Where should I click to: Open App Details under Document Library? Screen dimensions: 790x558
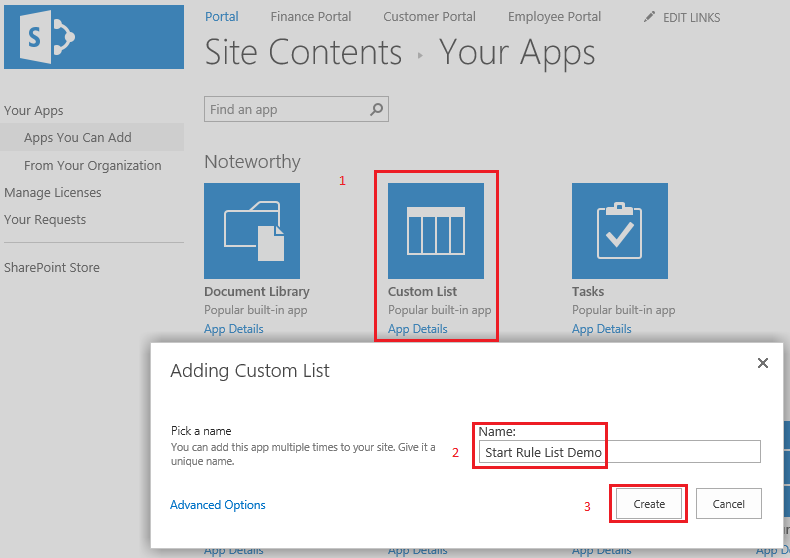point(234,329)
